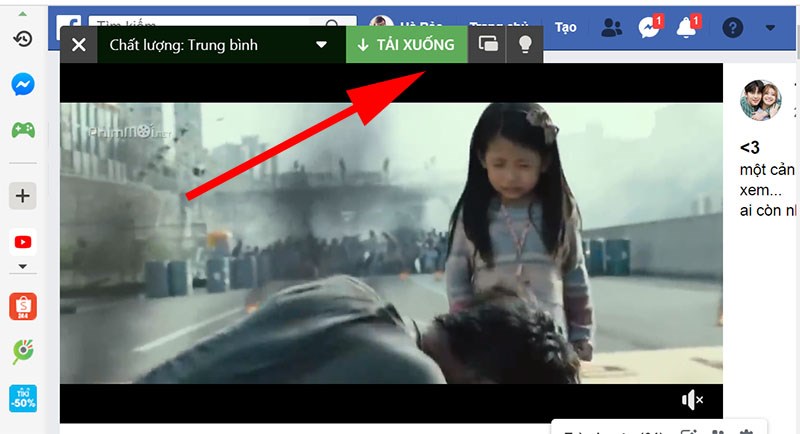Open the browser history sidebar icon
The height and width of the screenshot is (434, 800).
pos(23,38)
